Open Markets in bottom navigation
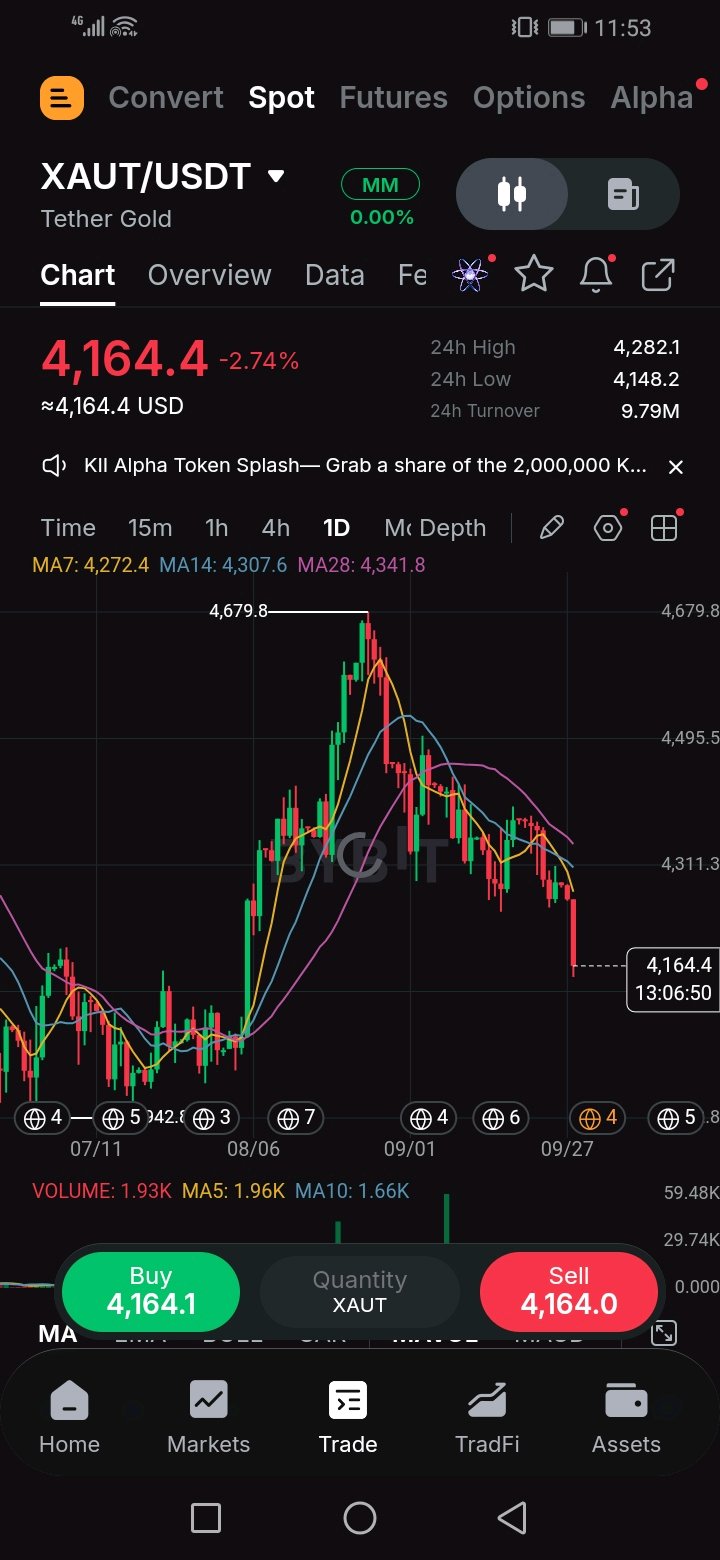The image size is (720, 1560). [x=208, y=1417]
